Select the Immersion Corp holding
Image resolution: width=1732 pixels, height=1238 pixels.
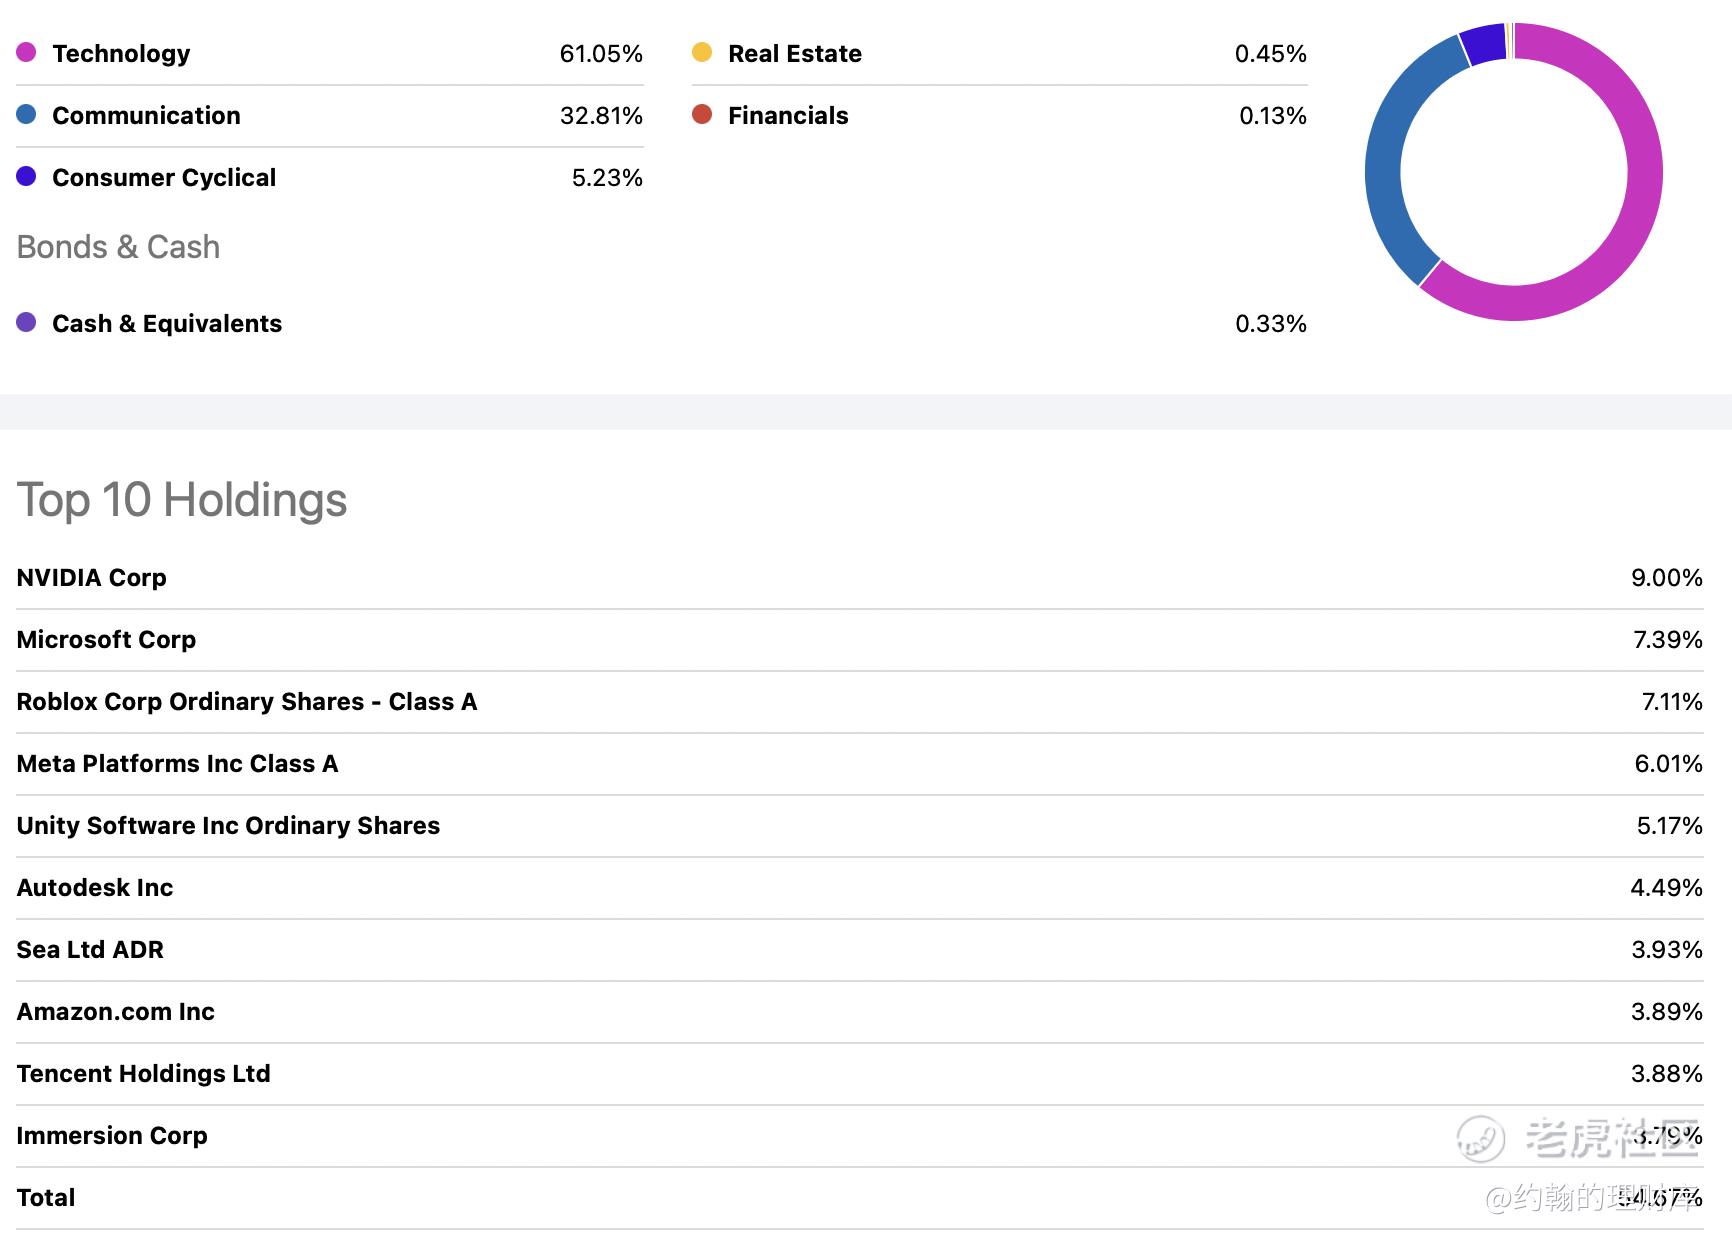[112, 1135]
